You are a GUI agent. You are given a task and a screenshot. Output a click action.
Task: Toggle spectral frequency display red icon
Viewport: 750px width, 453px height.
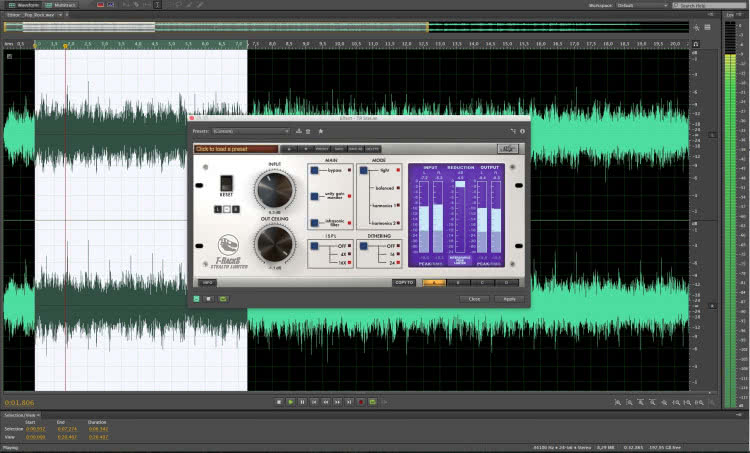click(x=100, y=5)
